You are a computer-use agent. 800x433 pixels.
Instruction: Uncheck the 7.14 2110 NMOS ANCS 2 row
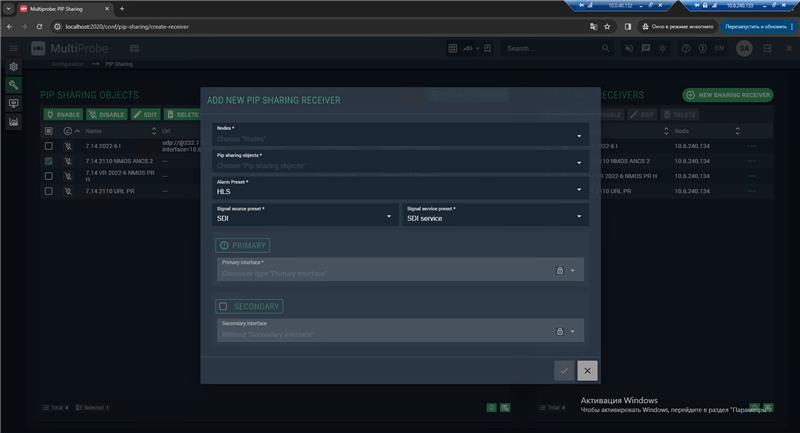49,161
